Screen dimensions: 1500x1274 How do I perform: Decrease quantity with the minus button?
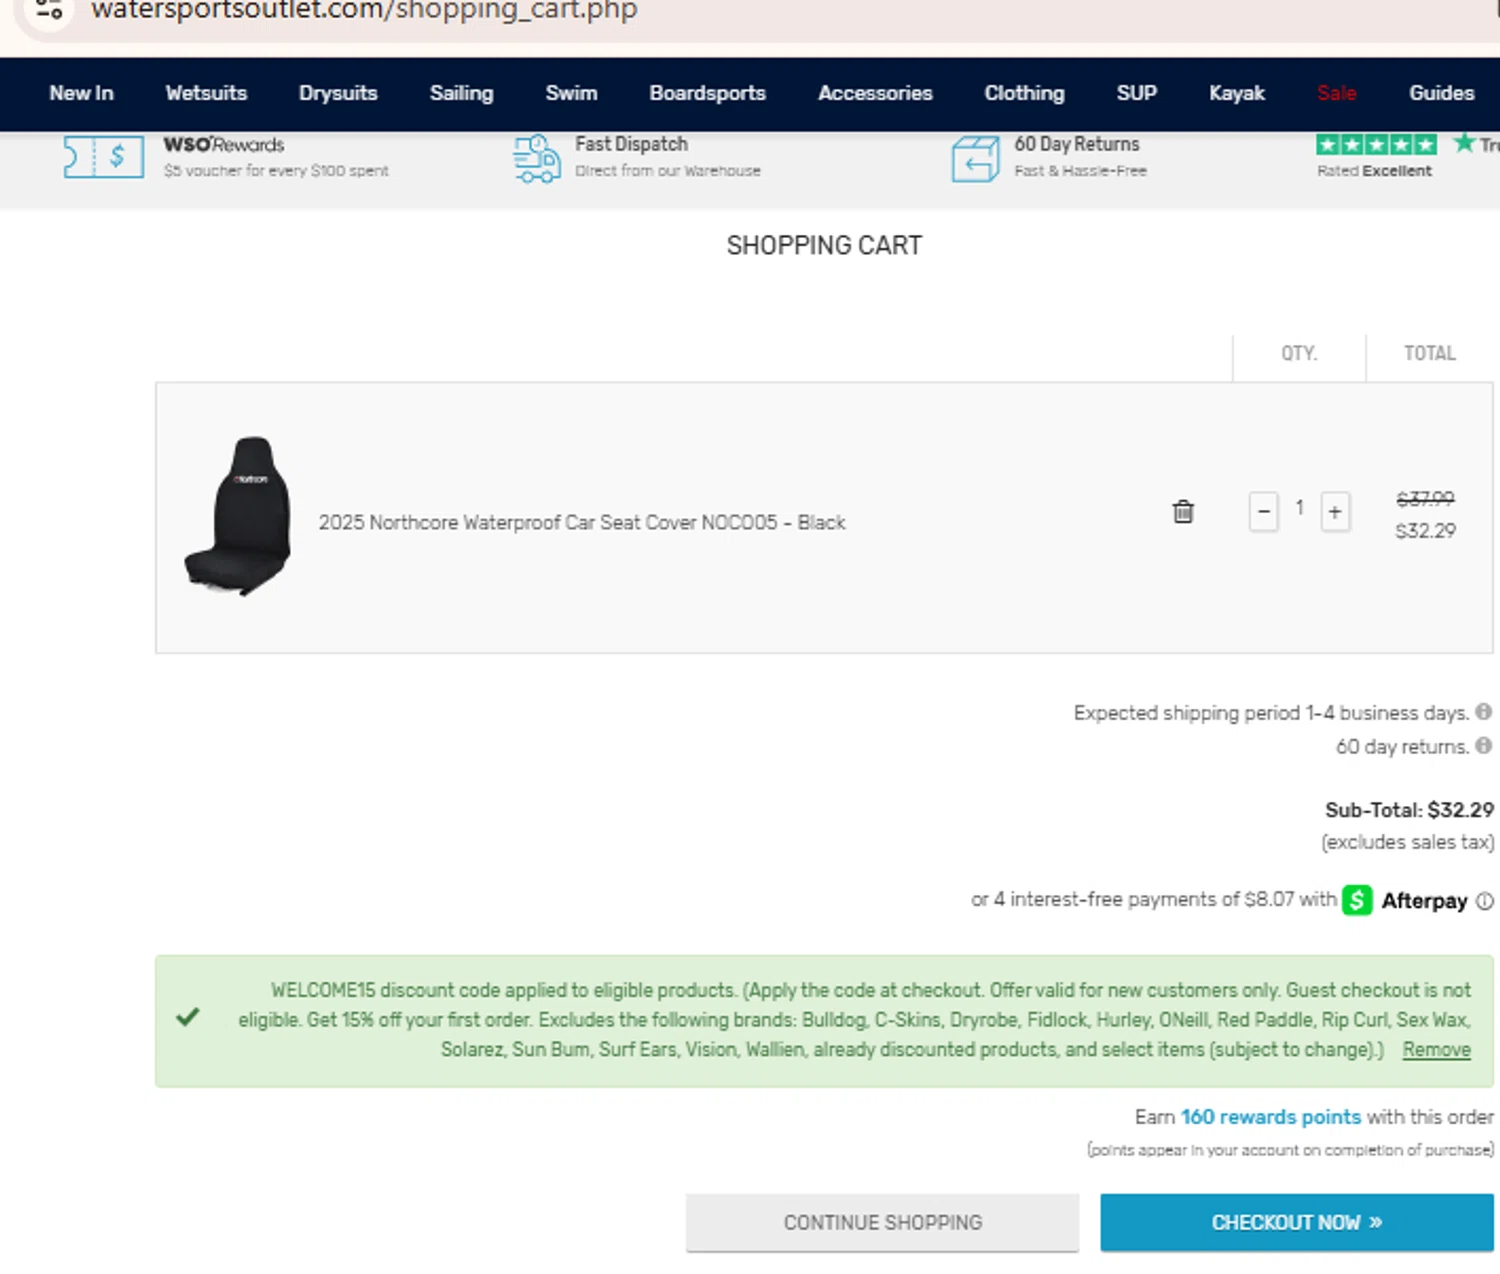point(1264,512)
